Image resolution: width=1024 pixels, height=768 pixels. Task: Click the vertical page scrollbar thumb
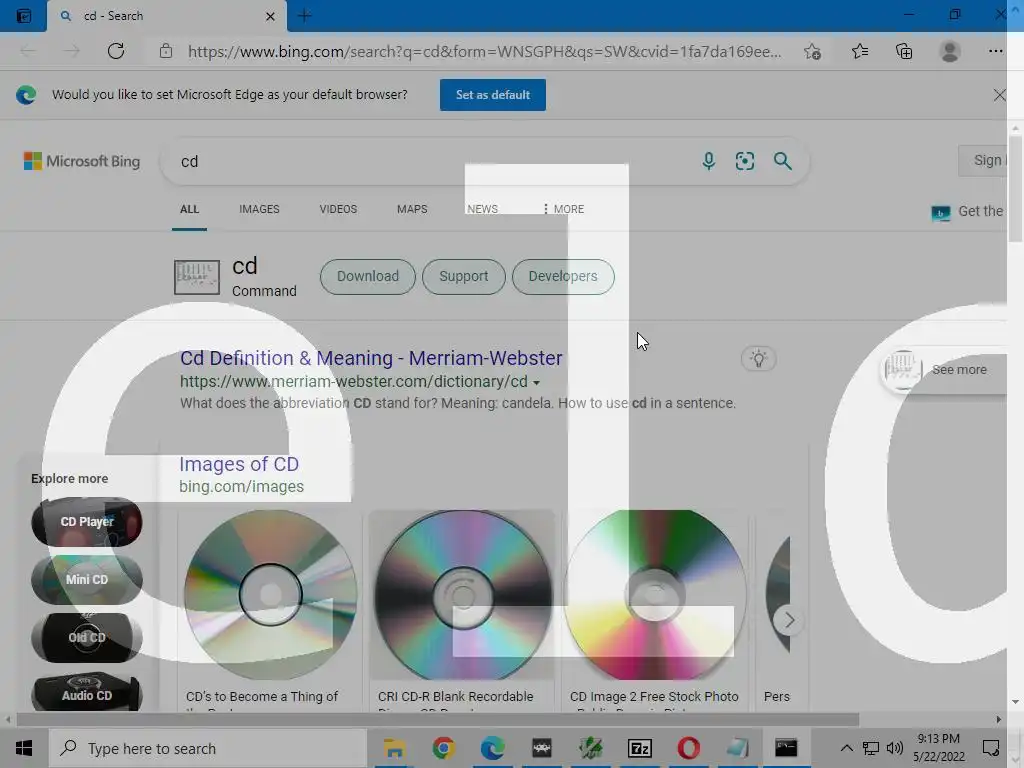1015,189
